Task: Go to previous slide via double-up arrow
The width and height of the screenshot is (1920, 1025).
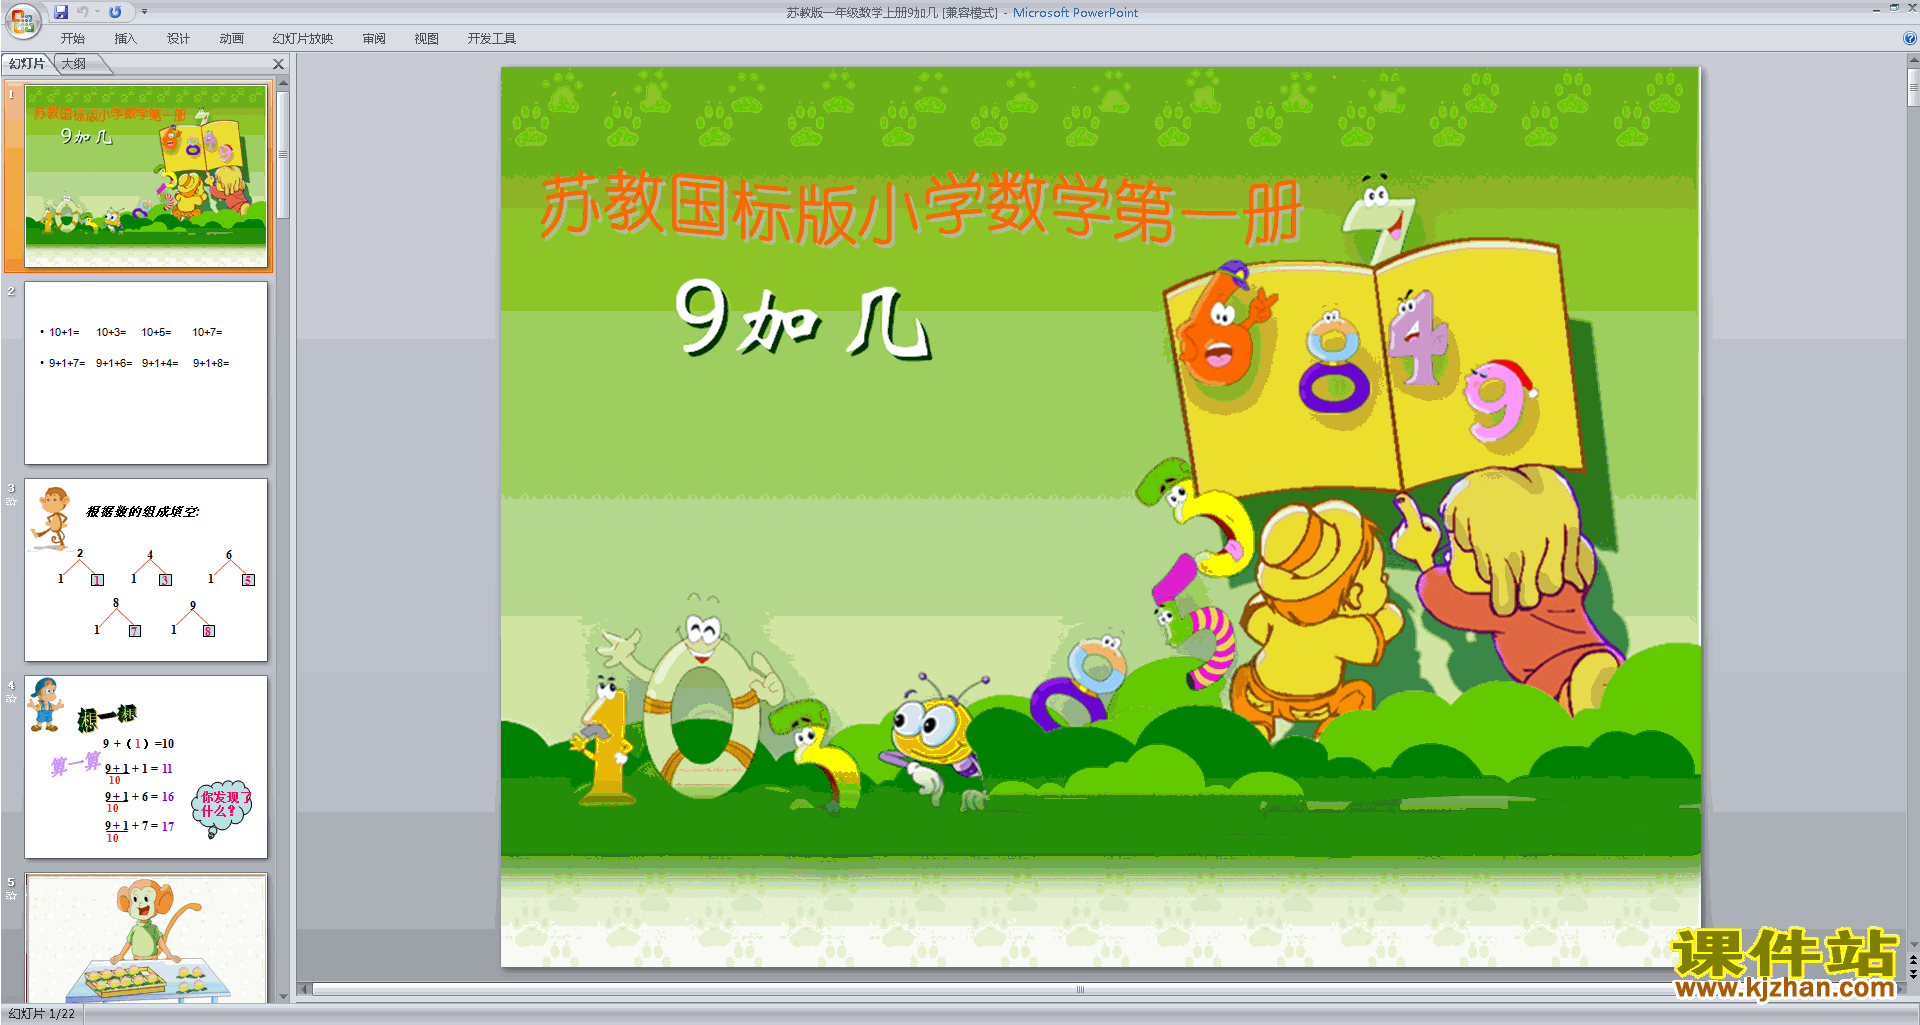Action: pyautogui.click(x=1913, y=960)
